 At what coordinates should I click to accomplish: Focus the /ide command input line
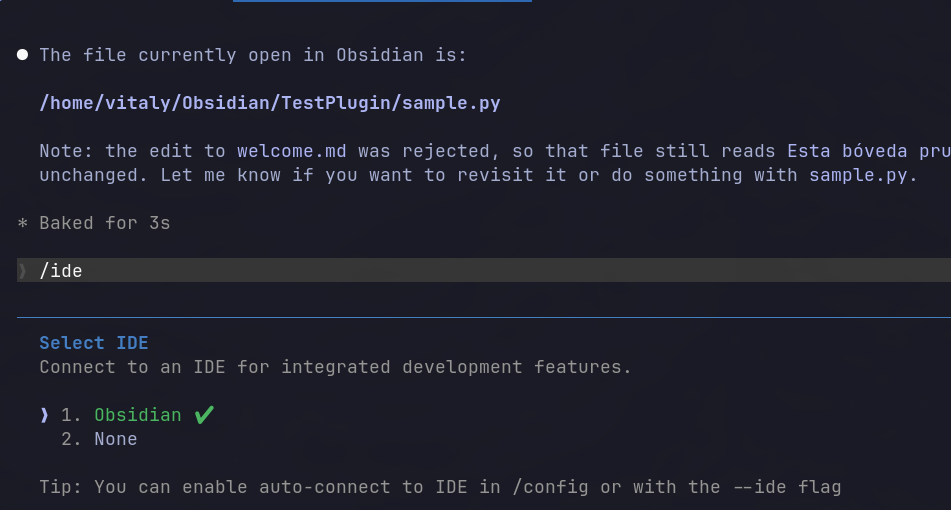(x=484, y=270)
